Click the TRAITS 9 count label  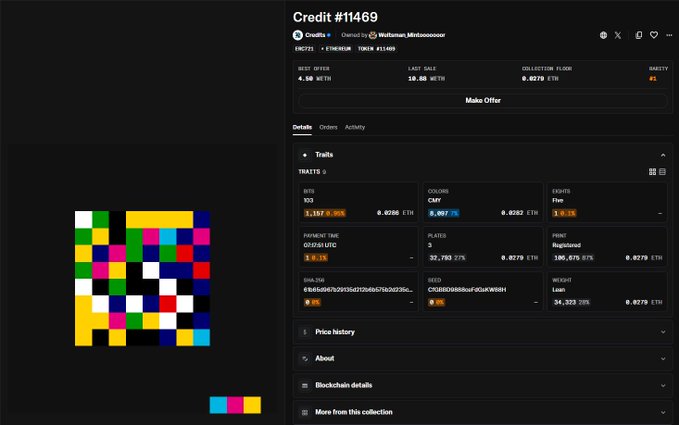[x=312, y=172]
